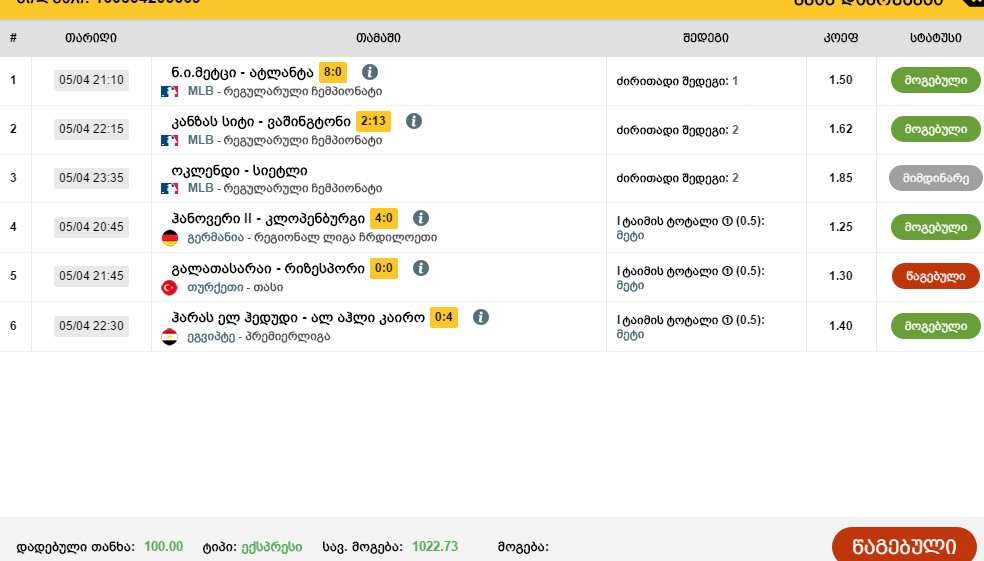Click the სტატუსი column header
The image size is (984, 561).
click(936, 38)
